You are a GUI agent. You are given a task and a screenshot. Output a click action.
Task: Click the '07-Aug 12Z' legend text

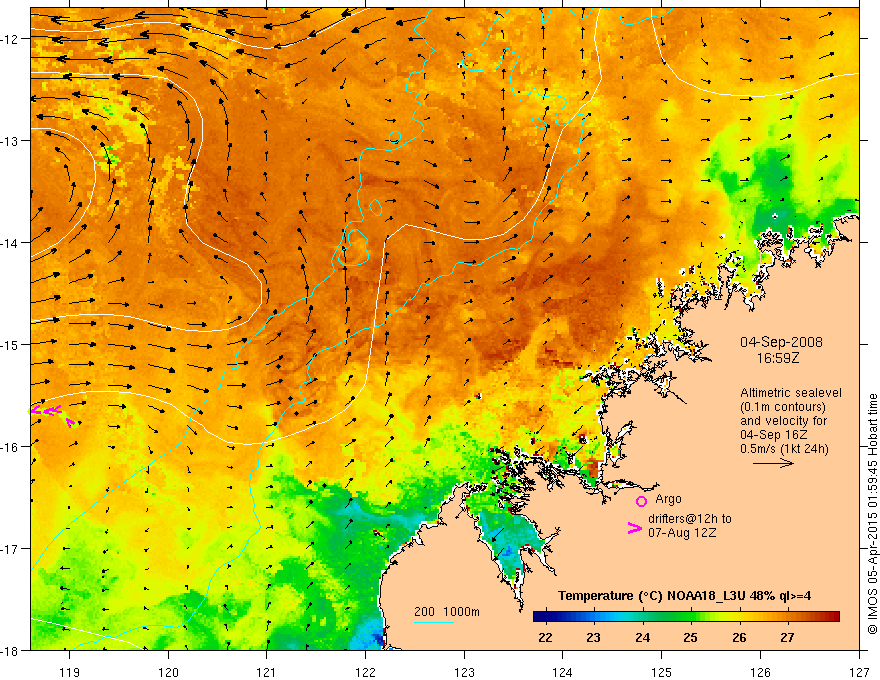[682, 533]
